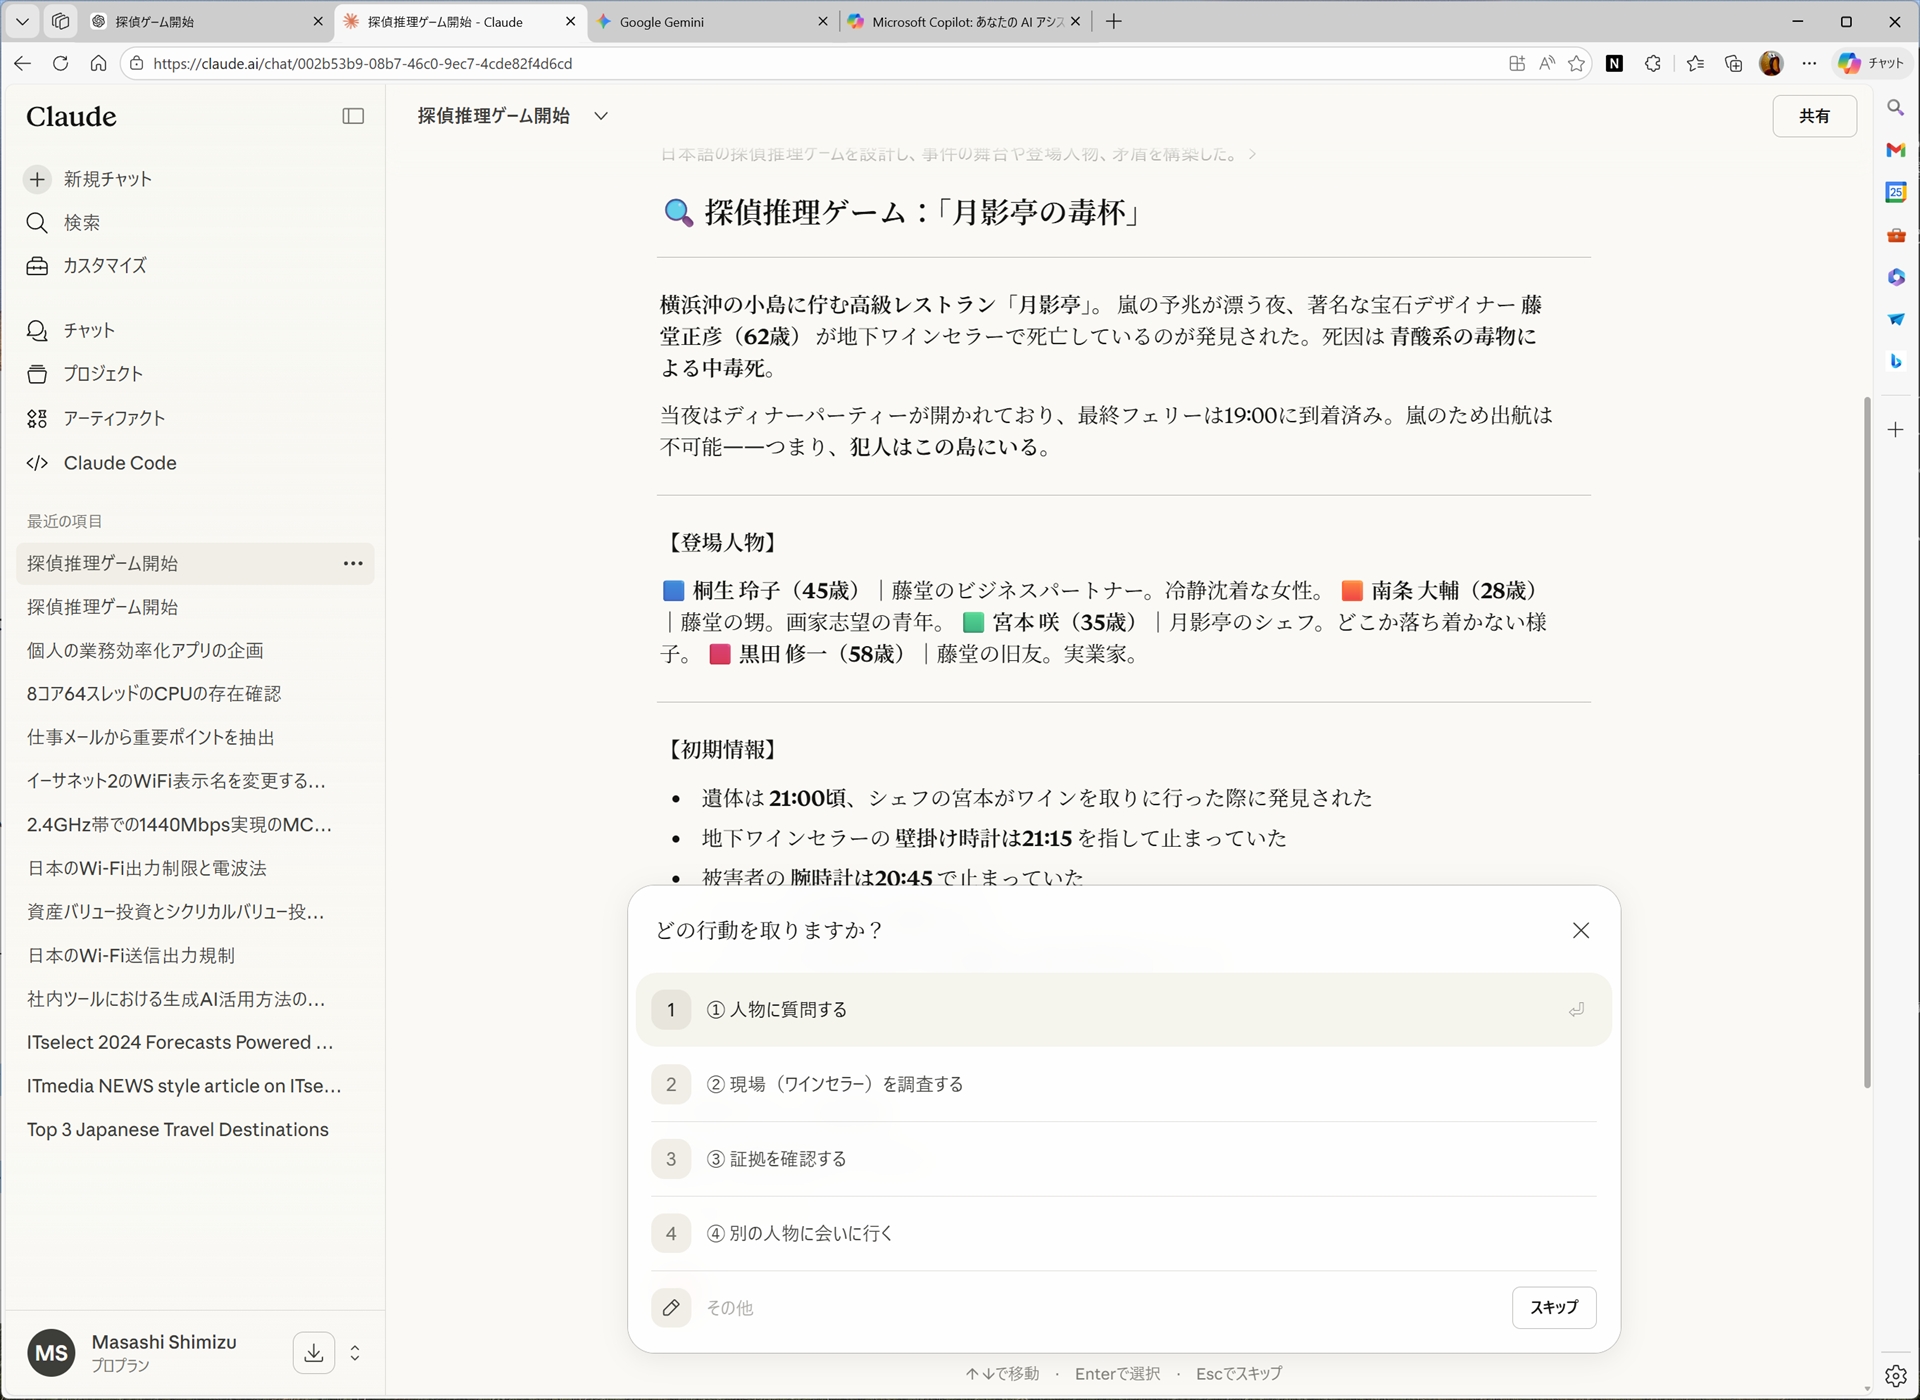Open the browser tab search dropdown

coord(22,21)
